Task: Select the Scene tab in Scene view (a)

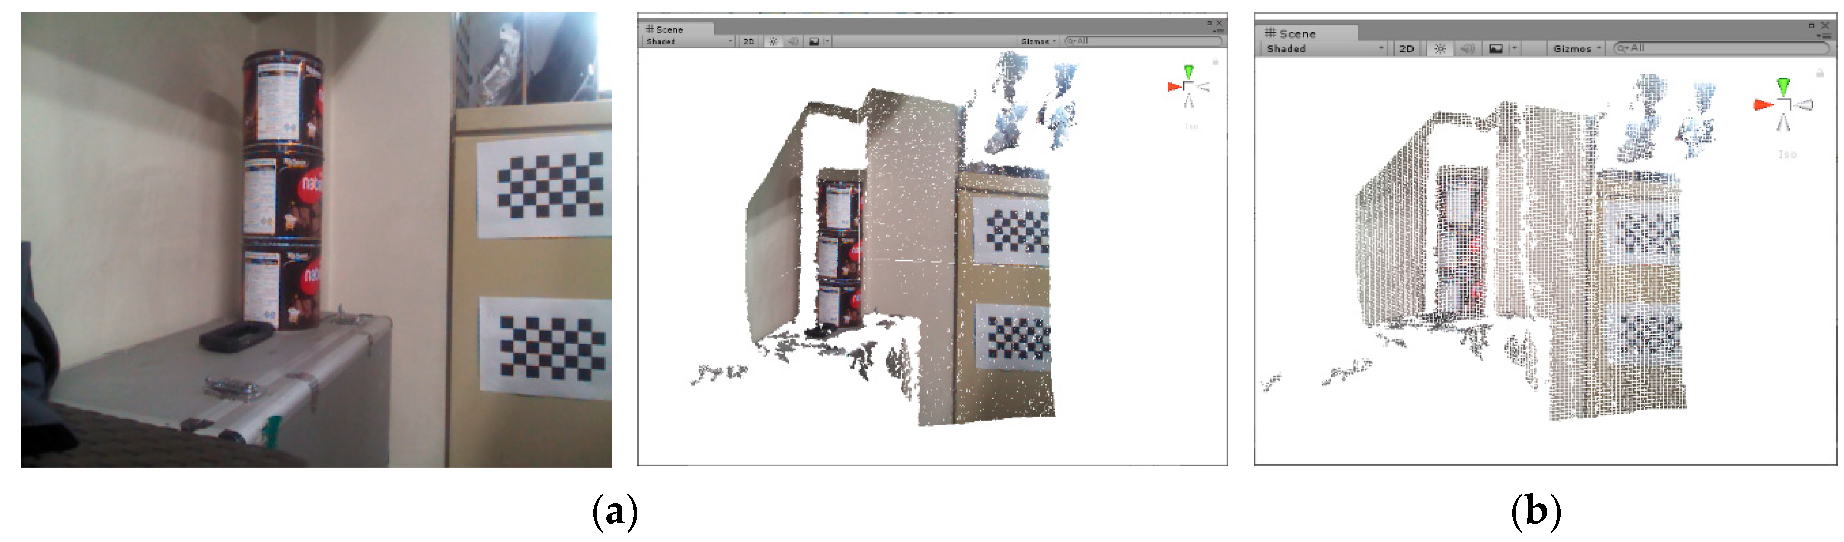Action: pos(676,29)
